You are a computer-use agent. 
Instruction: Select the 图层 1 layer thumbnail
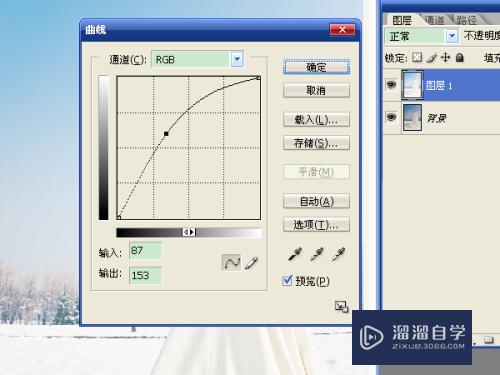(412, 85)
